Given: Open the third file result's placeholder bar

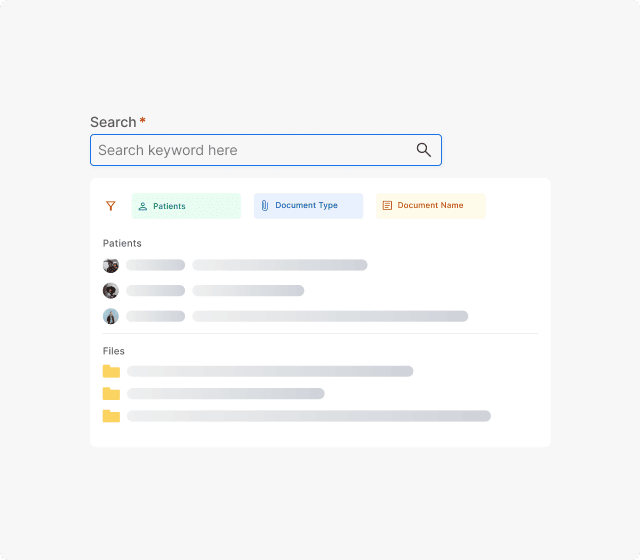Looking at the screenshot, I should click(308, 416).
